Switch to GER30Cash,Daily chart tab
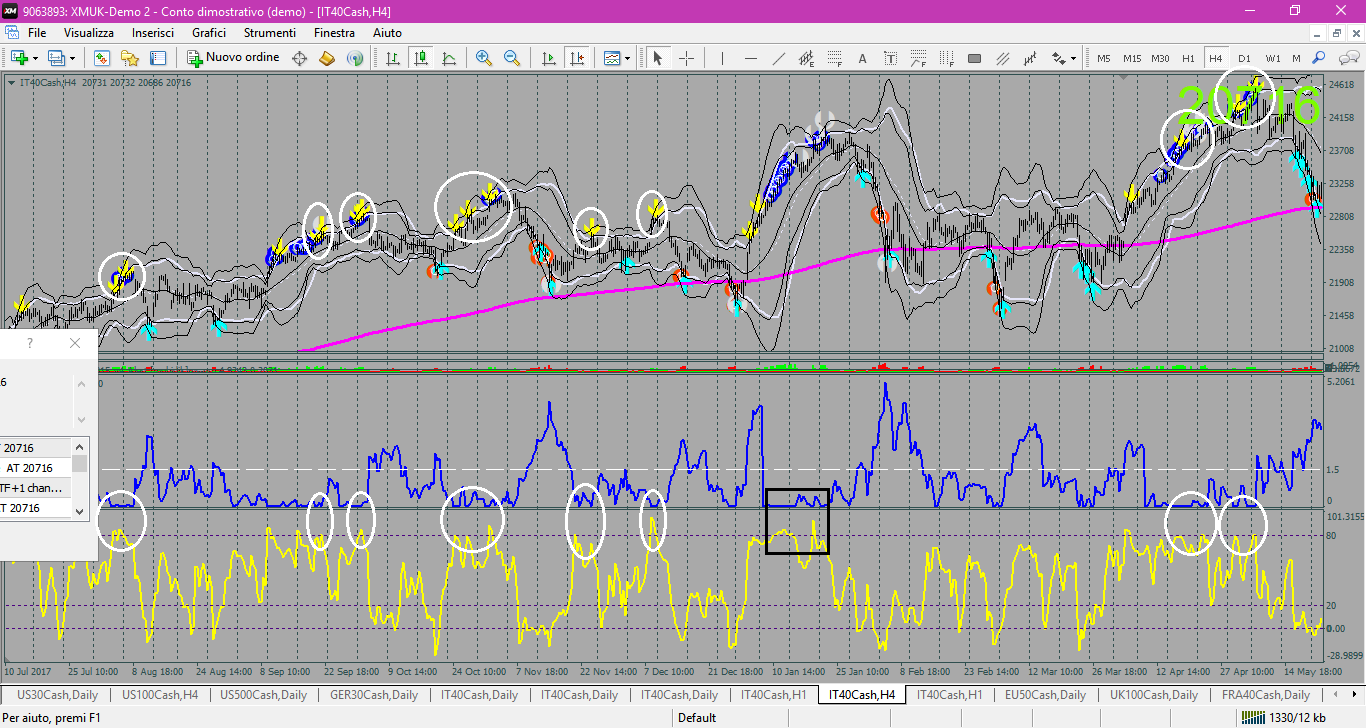This screenshot has width=1366, height=728. (x=374, y=694)
